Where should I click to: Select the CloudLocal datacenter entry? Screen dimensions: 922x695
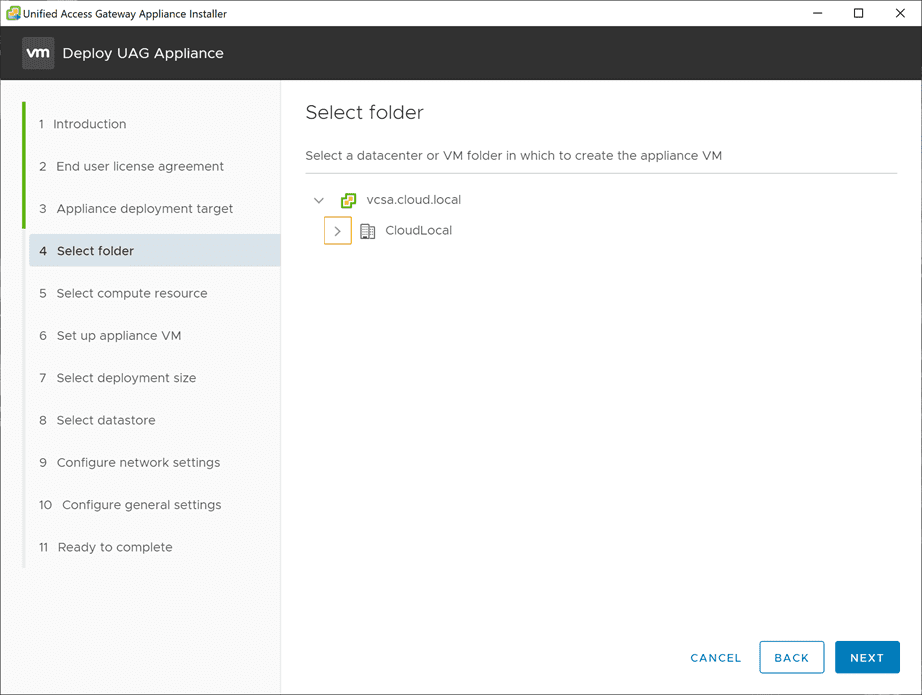(x=418, y=231)
